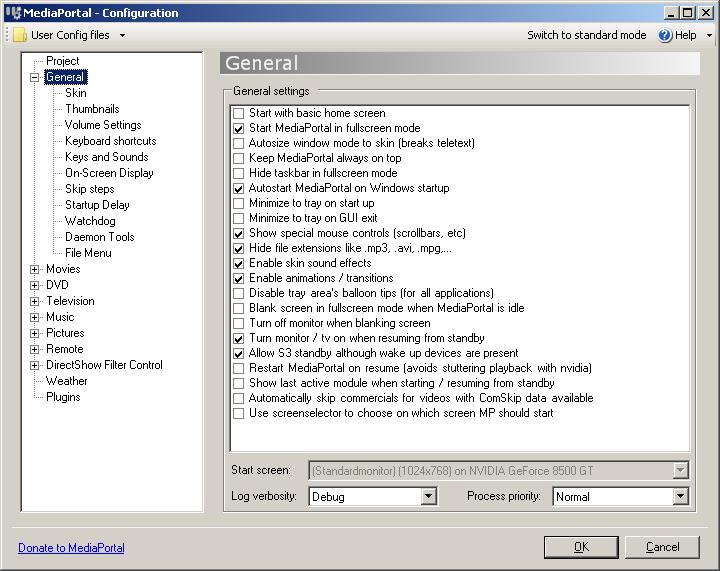This screenshot has height=571, width=720.
Task: Expand the Television tree node
Action: pyautogui.click(x=35, y=301)
